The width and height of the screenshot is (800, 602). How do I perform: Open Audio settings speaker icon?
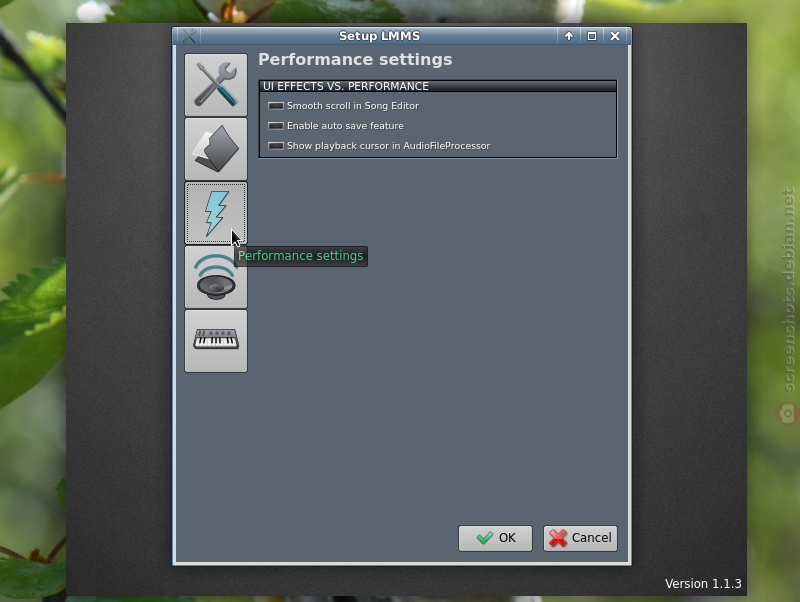coord(216,278)
